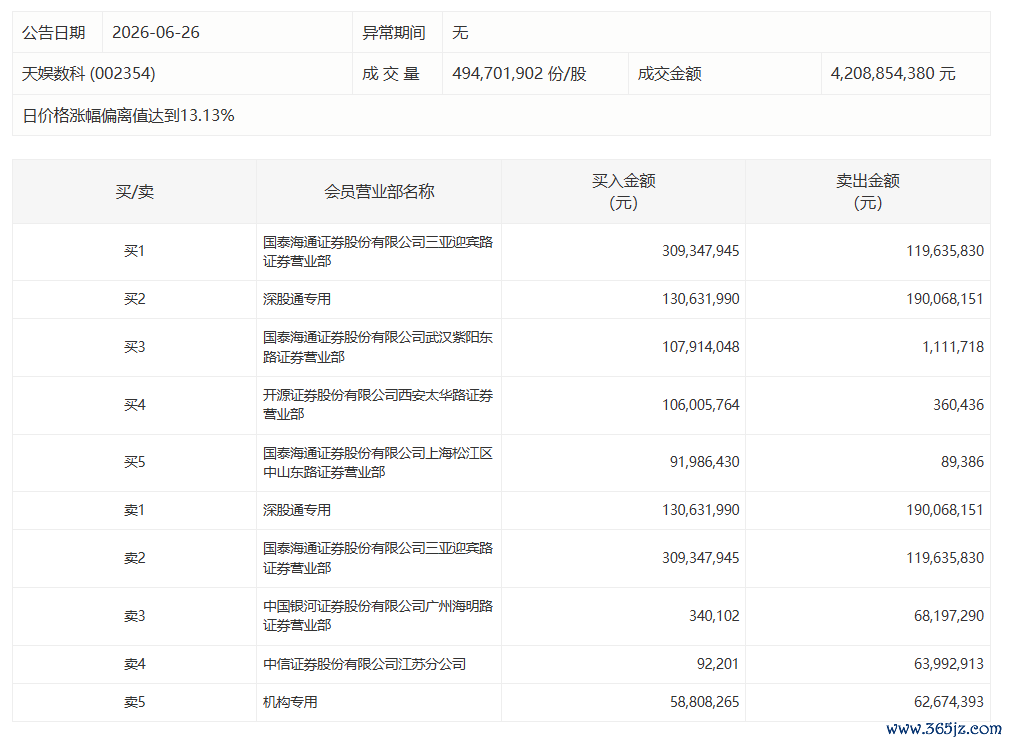Click buy amount 340,102
The width and height of the screenshot is (1009, 744).
point(714,616)
